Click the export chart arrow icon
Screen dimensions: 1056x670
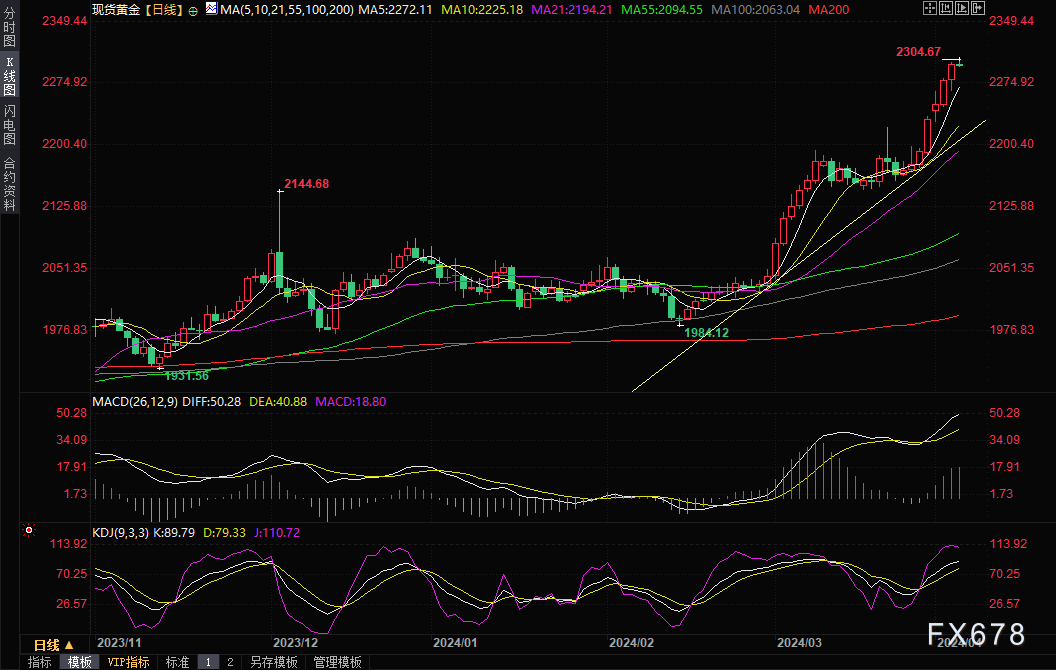coord(978,8)
